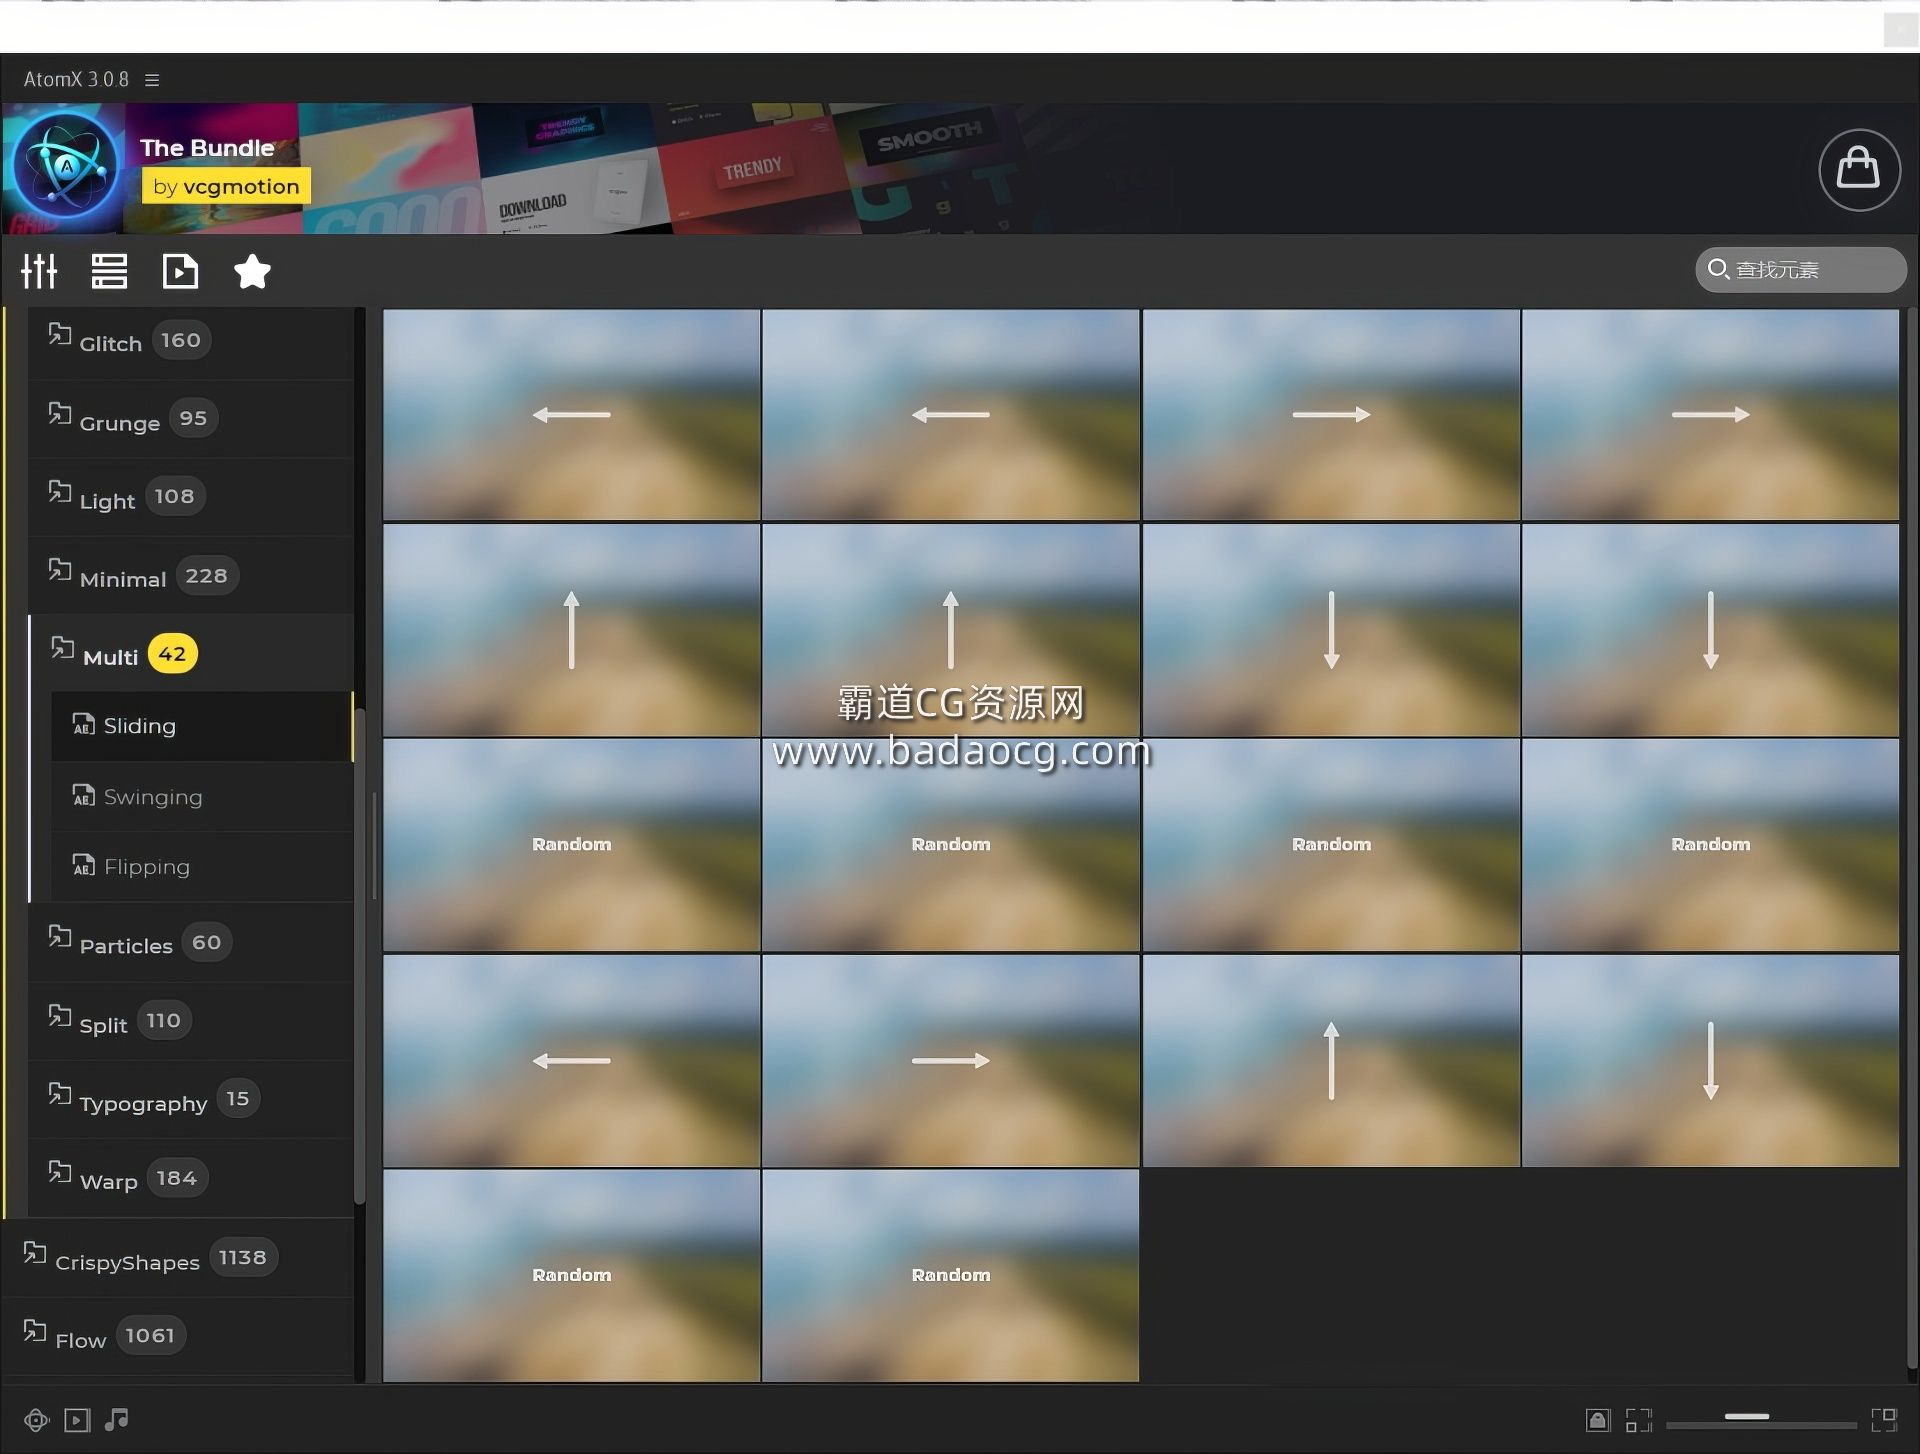Click the Grunge folder icon

tap(60, 413)
